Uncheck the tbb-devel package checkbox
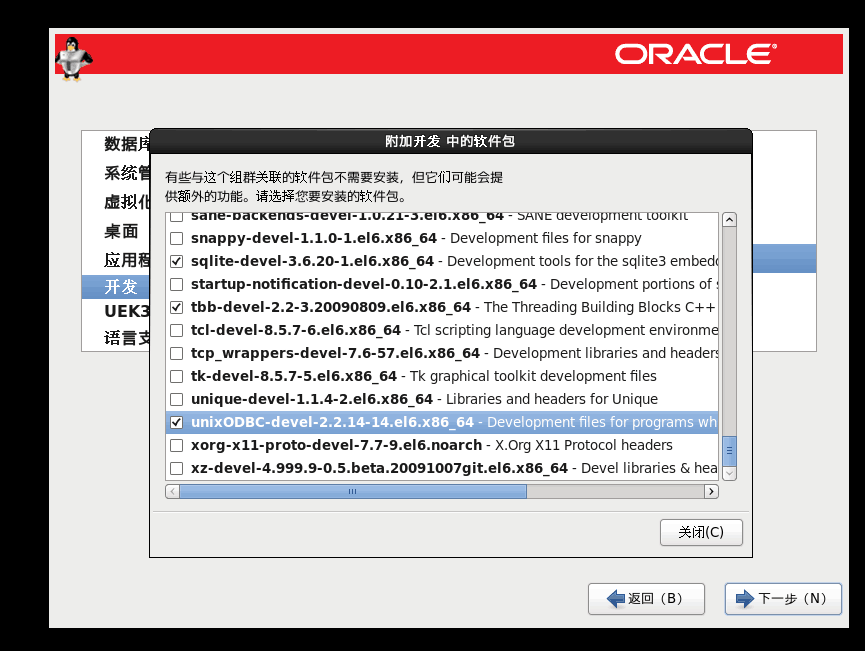This screenshot has width=865, height=651. click(x=177, y=308)
